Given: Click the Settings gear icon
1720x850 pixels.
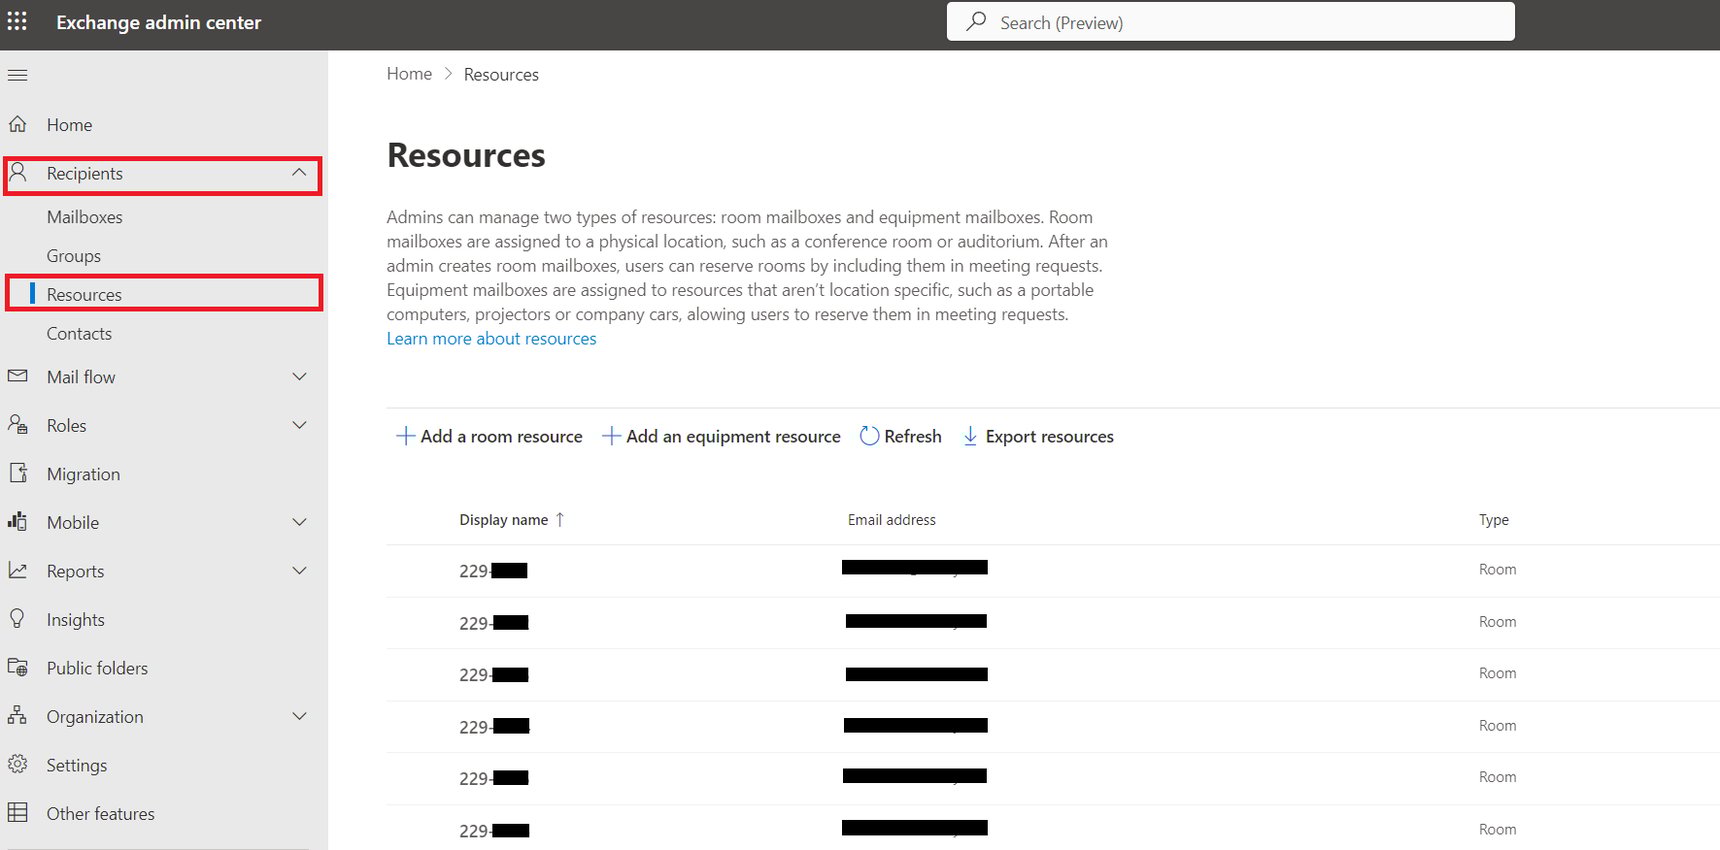Looking at the screenshot, I should click(x=18, y=764).
